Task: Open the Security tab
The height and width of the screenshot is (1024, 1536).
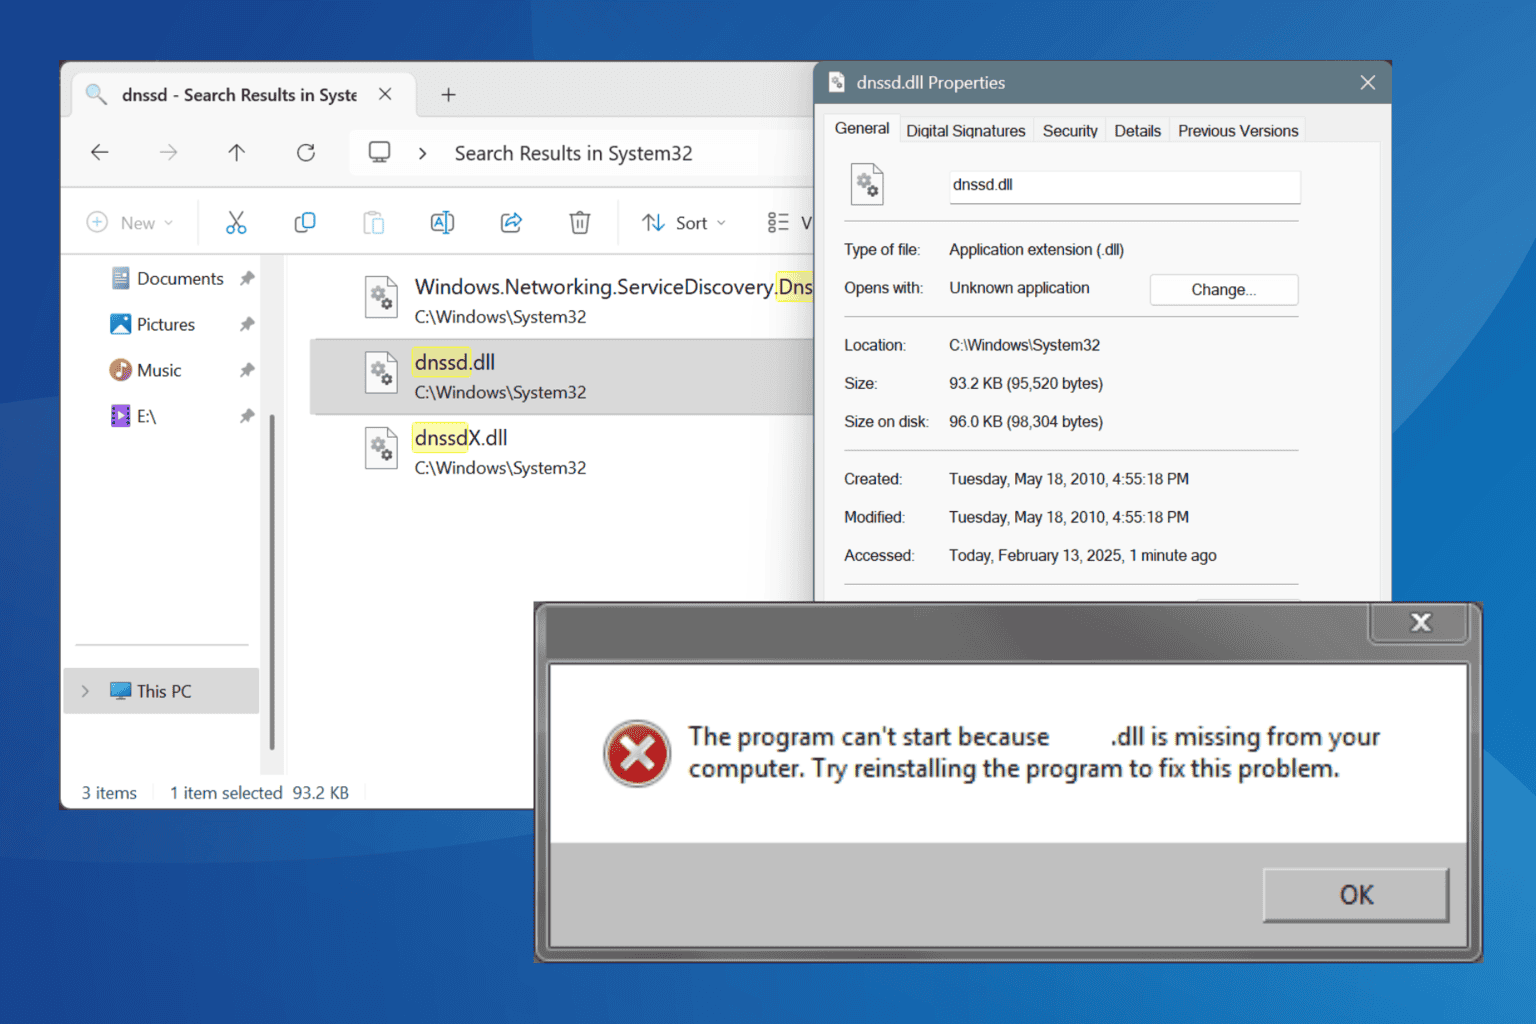Action: 1070,131
